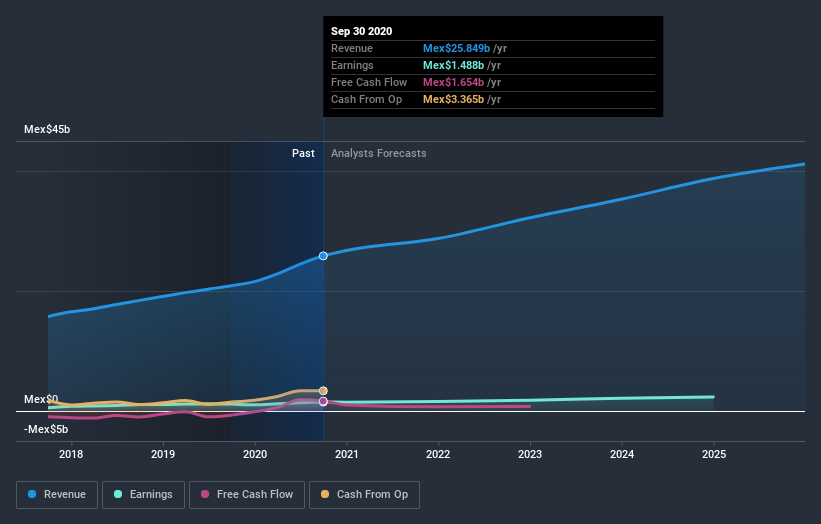821x524 pixels.
Task: Click the blue Revenue data point marker
Action: coord(323,256)
